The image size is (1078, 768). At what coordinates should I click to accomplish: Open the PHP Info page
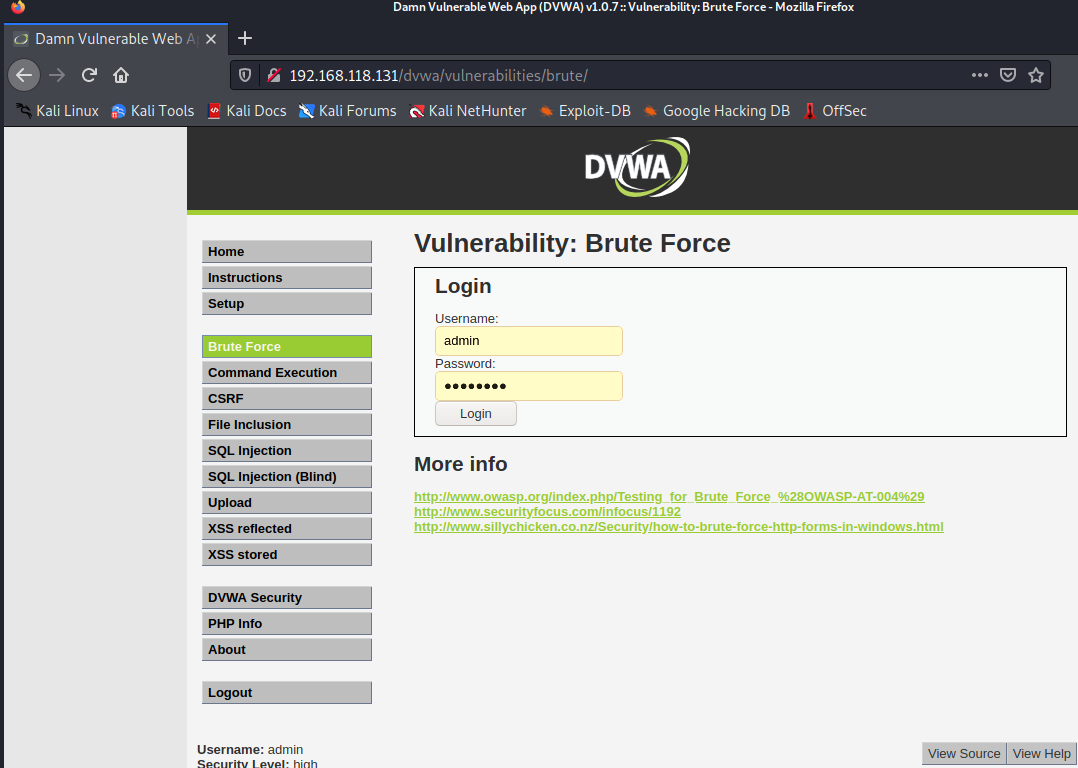[287, 624]
